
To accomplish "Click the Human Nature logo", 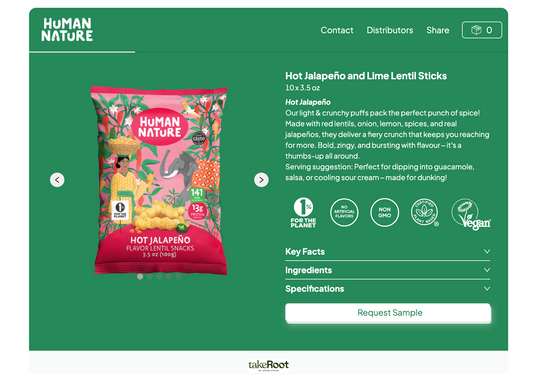I will (x=67, y=30).
